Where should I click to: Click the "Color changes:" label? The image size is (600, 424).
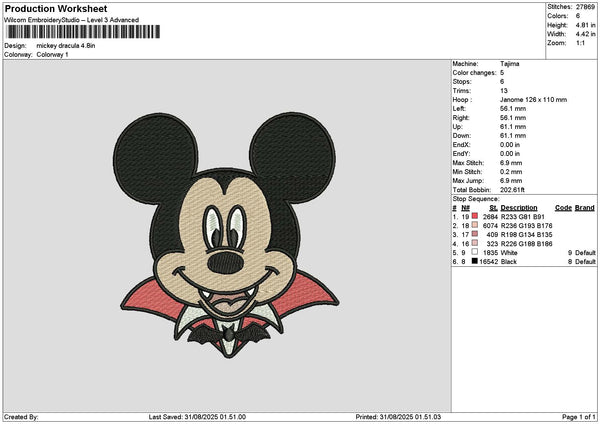click(x=474, y=73)
